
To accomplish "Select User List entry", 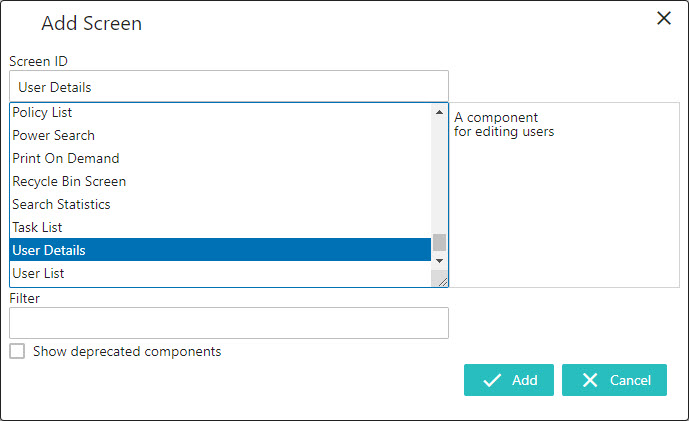I will pos(38,273).
